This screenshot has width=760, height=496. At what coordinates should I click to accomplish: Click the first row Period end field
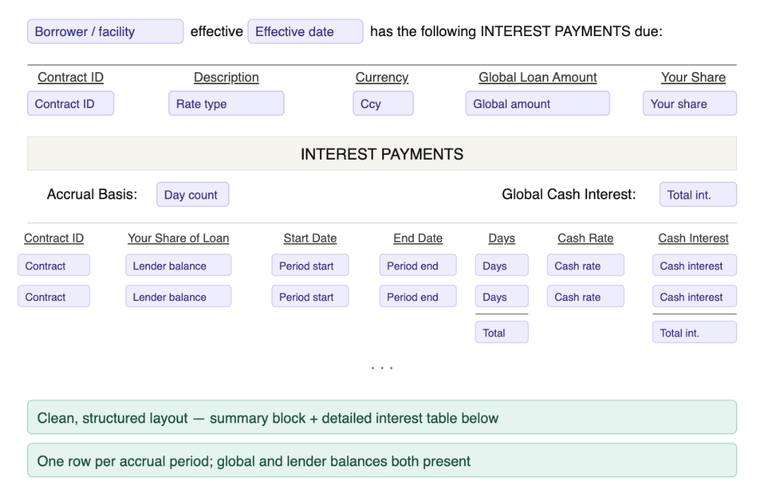[417, 266]
